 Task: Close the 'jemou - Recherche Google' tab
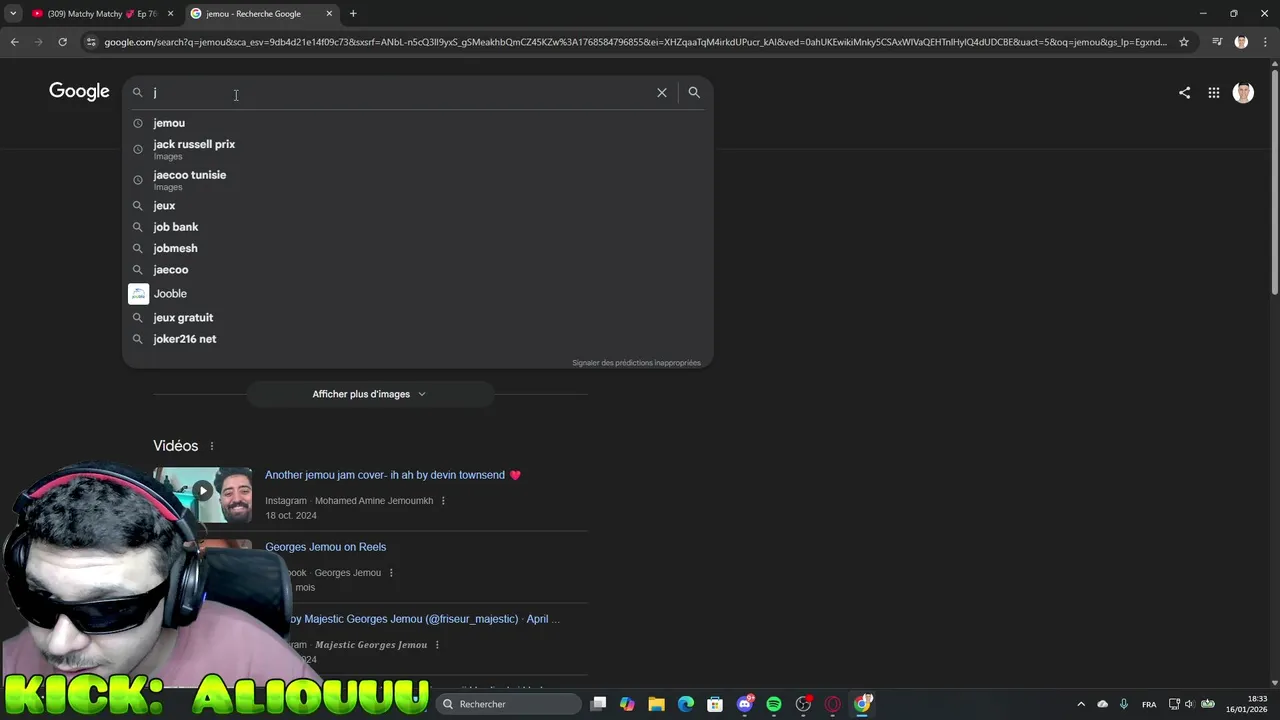[x=329, y=14]
